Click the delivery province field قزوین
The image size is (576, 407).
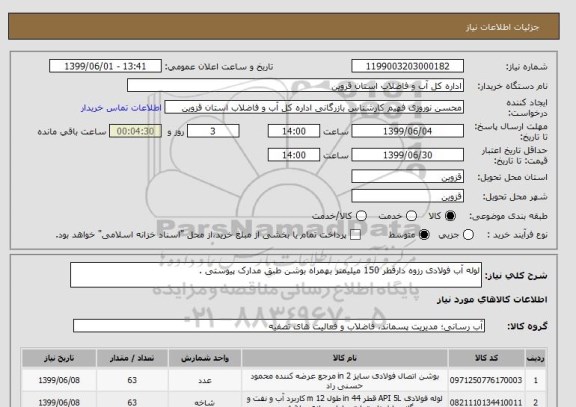click(407, 177)
